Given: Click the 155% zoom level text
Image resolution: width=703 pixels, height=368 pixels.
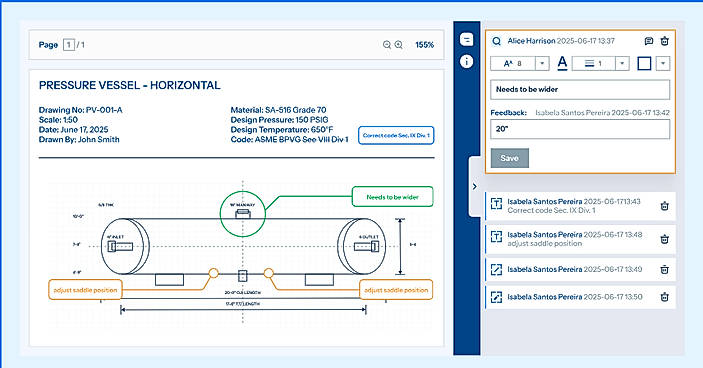Looking at the screenshot, I should (x=425, y=45).
